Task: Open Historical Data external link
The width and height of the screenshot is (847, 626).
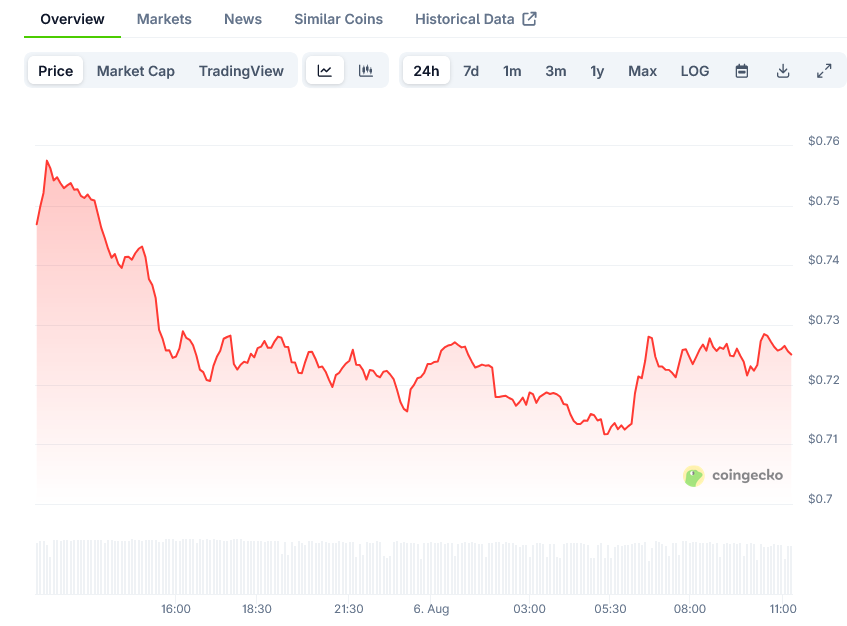Action: pos(476,19)
